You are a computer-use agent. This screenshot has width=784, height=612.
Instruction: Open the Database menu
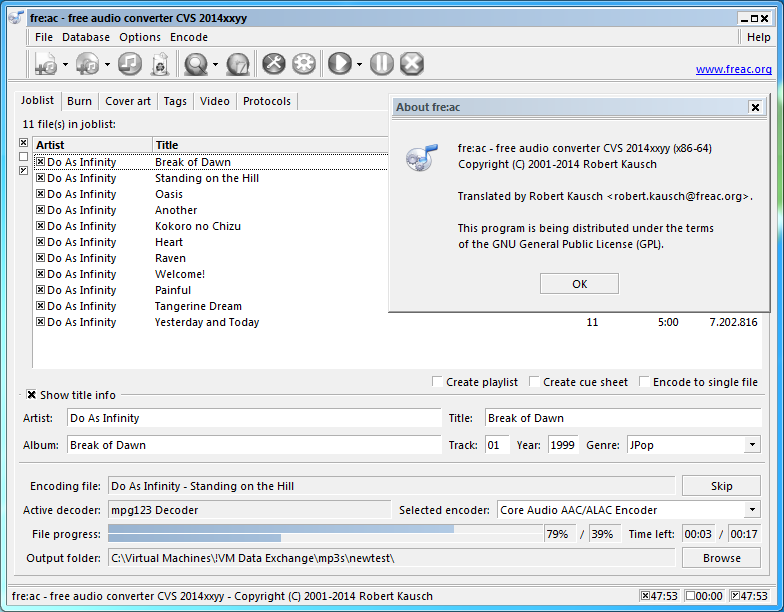86,37
